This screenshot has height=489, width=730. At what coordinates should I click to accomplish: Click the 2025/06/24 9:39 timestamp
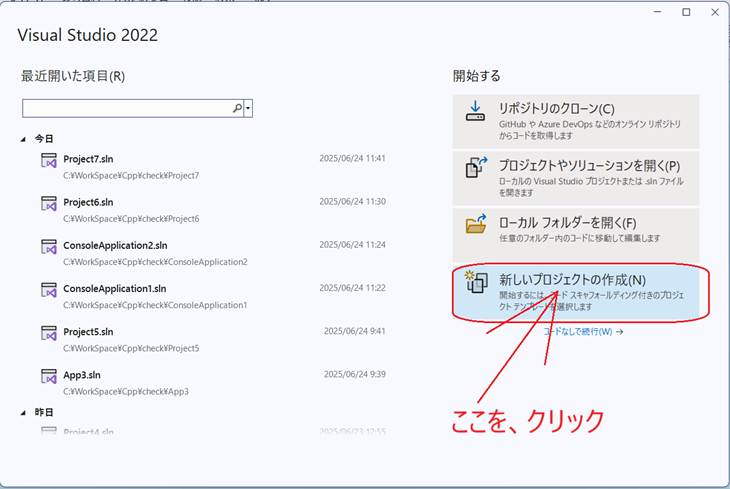point(355,374)
